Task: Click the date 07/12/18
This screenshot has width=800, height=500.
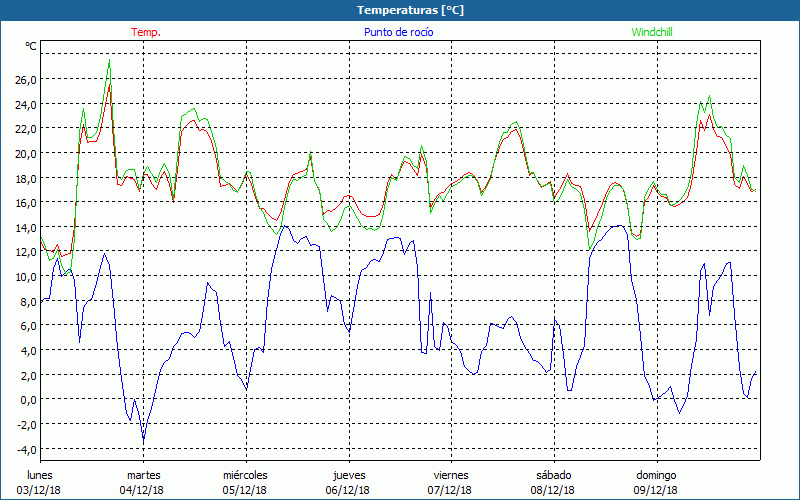Action: (449, 490)
